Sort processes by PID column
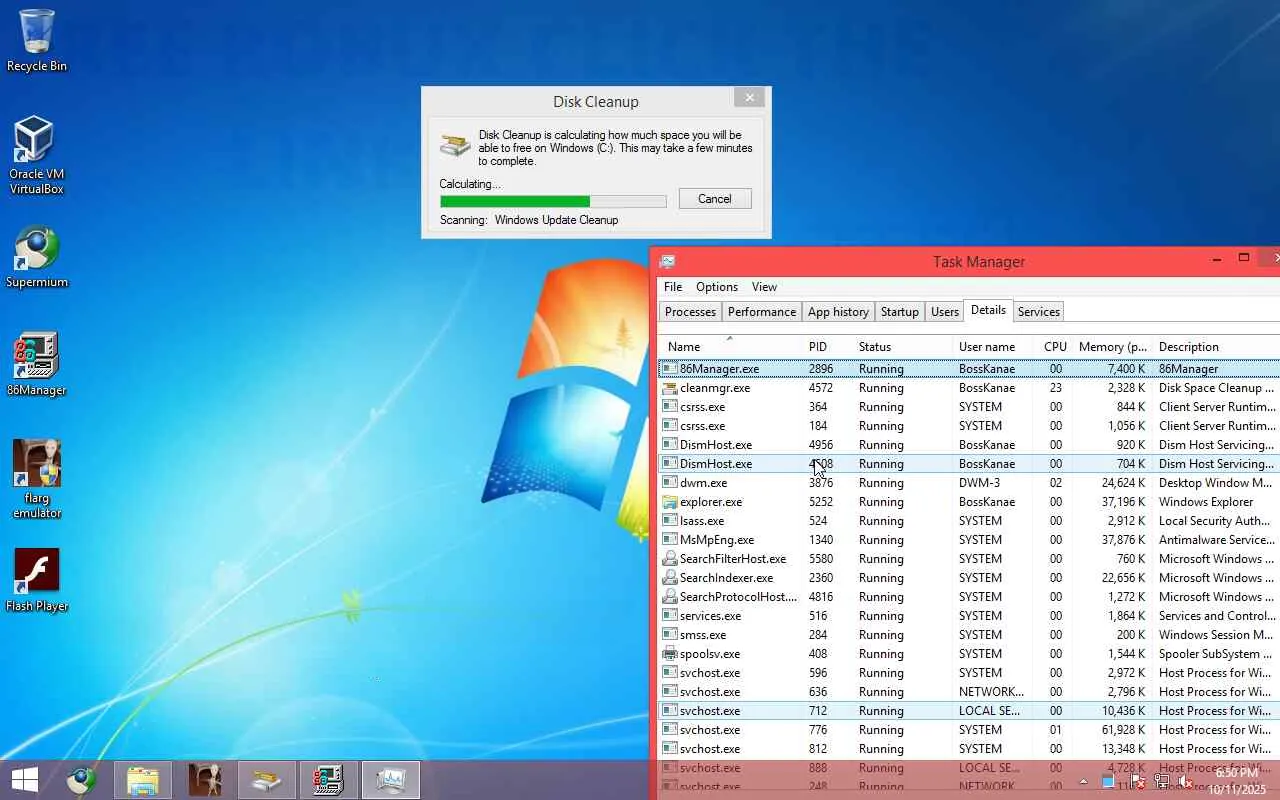1280x800 pixels. 827,346
